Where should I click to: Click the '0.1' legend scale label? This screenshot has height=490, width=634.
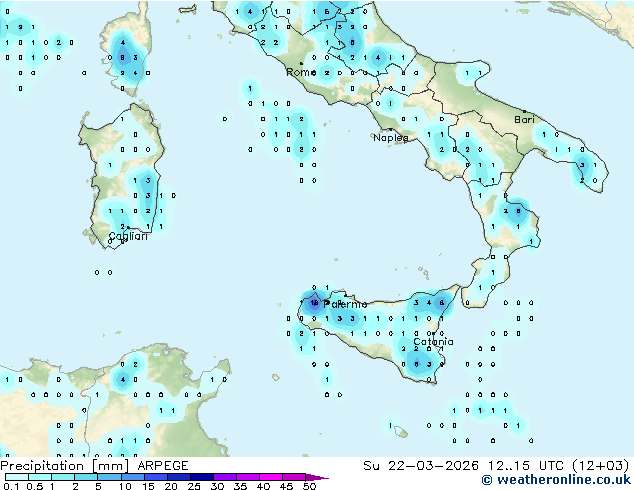11,486
